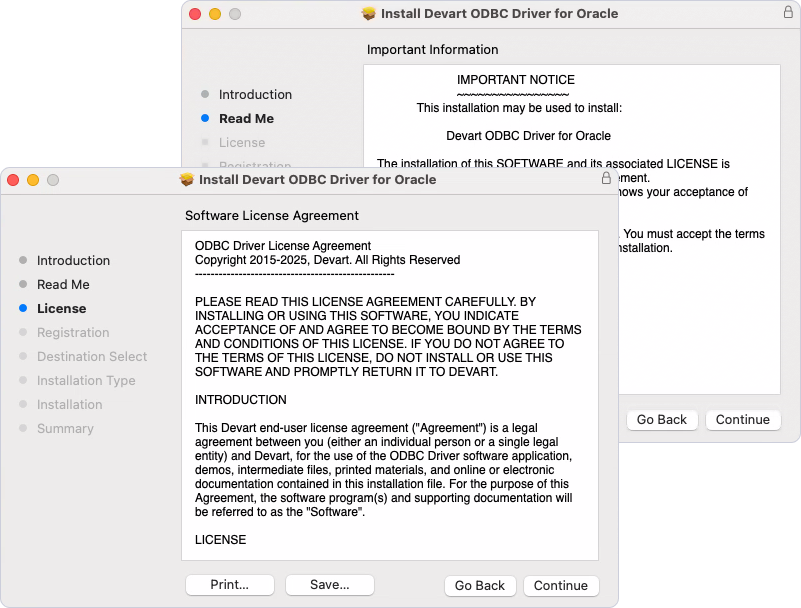Select Read Me step in front window sidebar
801x608 pixels.
tap(63, 285)
